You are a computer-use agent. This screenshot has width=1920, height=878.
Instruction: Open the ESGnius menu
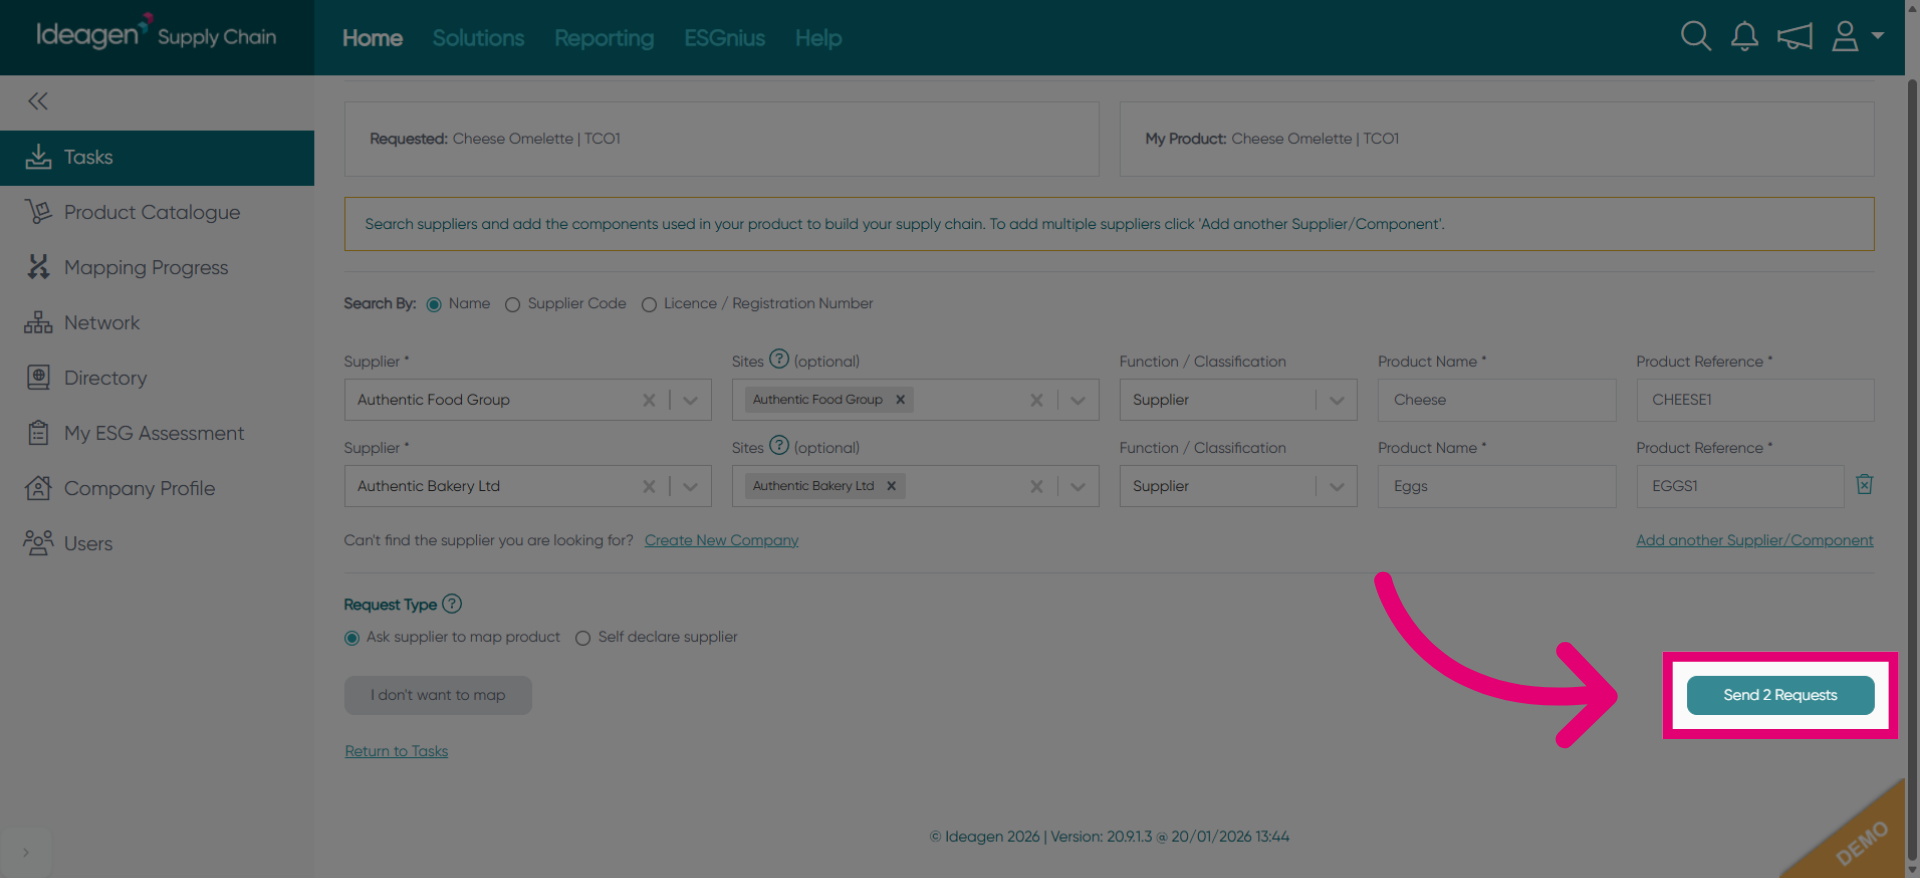click(x=724, y=38)
